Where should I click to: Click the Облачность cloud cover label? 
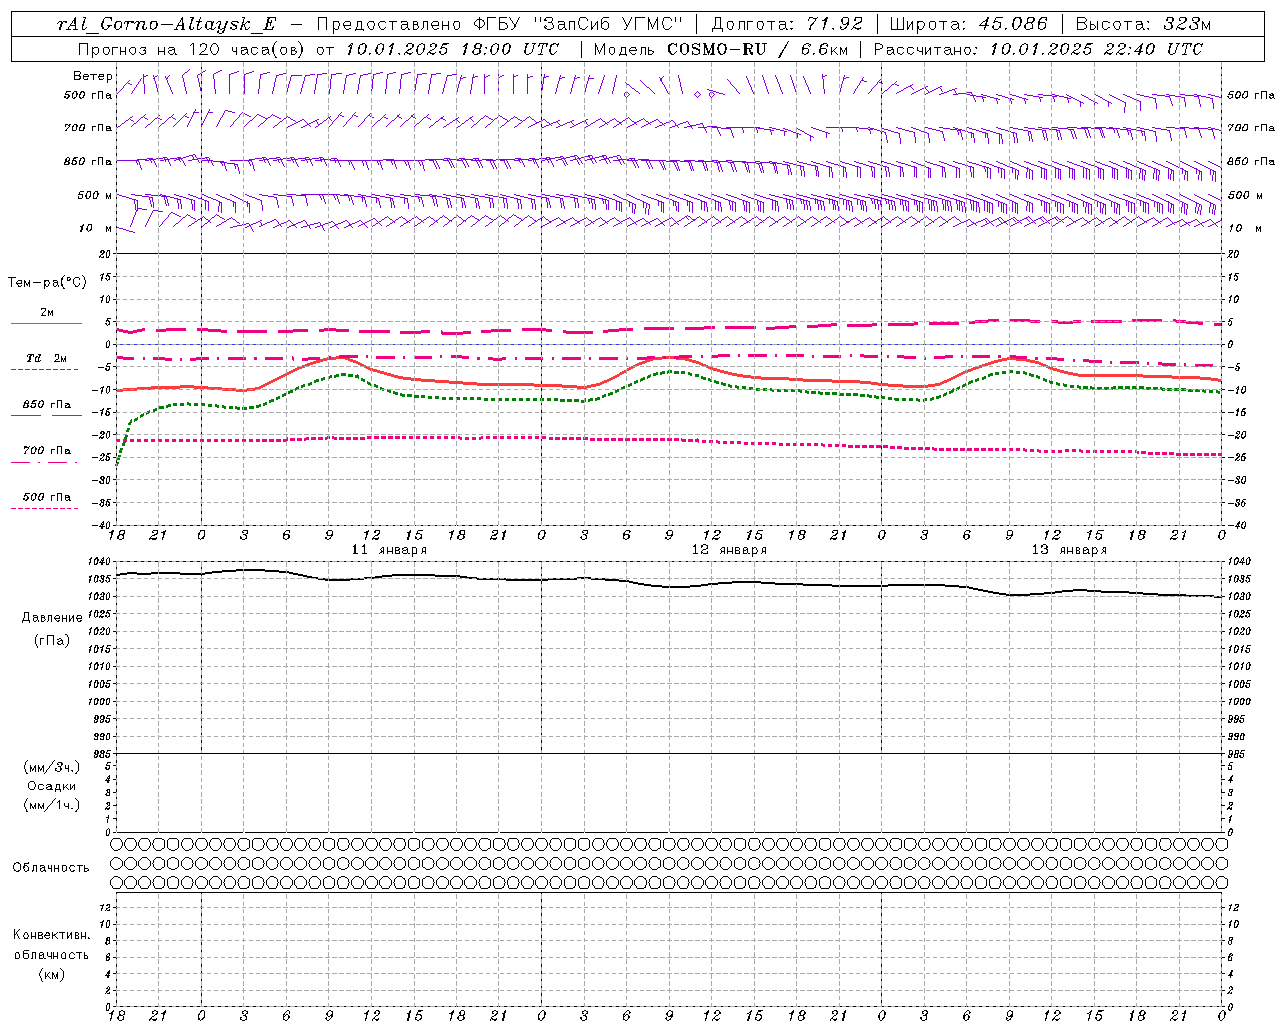(51, 868)
